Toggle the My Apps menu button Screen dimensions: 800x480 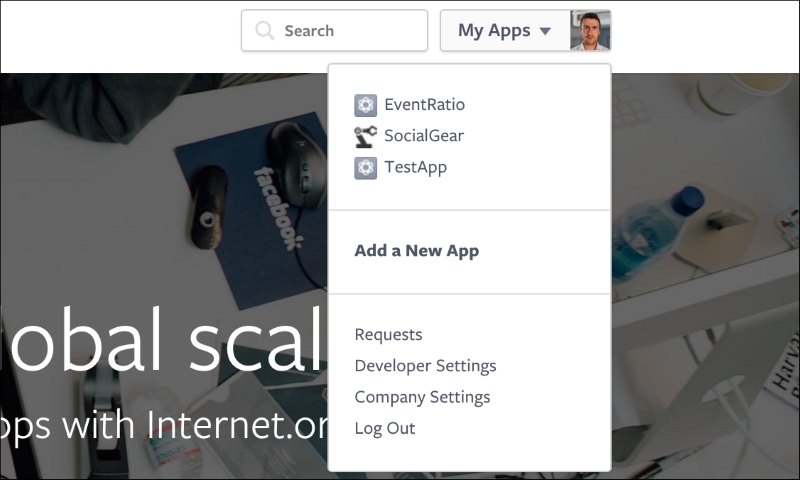point(505,31)
